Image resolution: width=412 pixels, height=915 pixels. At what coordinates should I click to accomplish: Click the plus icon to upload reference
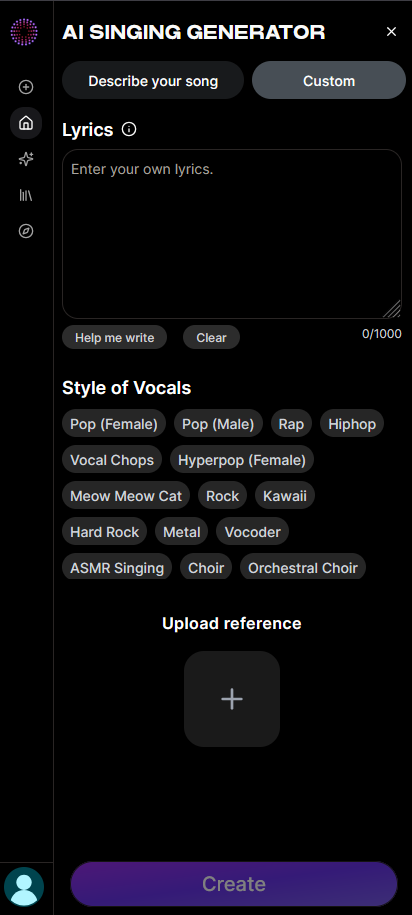click(232, 699)
